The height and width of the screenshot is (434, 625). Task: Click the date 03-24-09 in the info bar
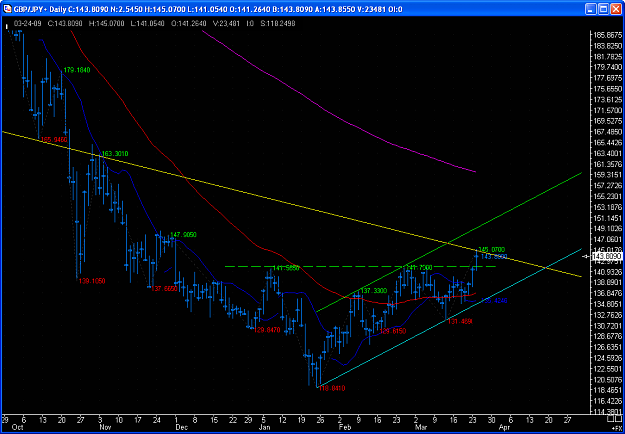pos(27,24)
